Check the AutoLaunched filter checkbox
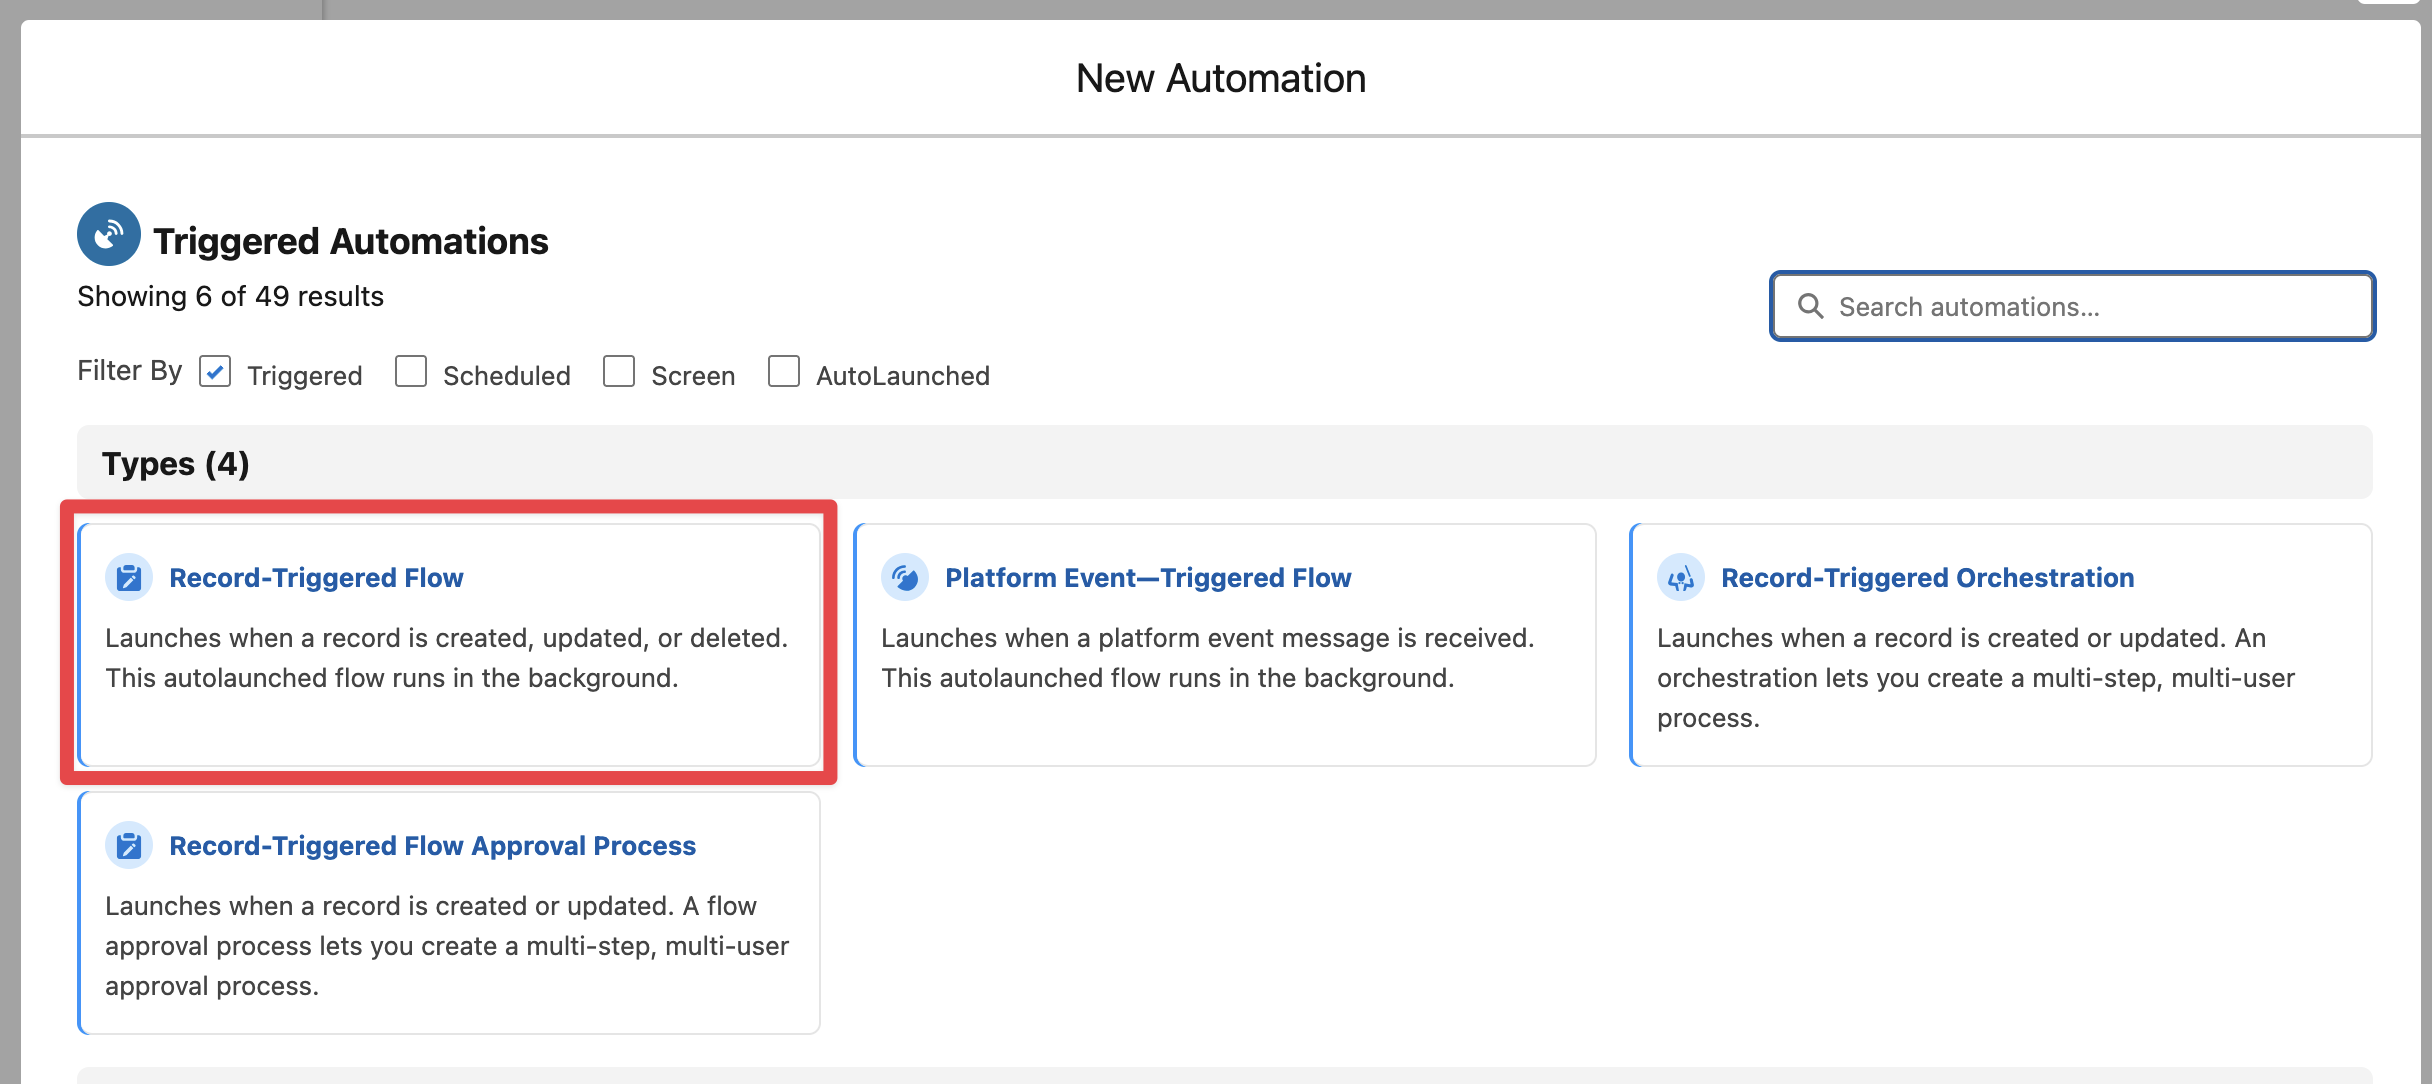 click(784, 372)
